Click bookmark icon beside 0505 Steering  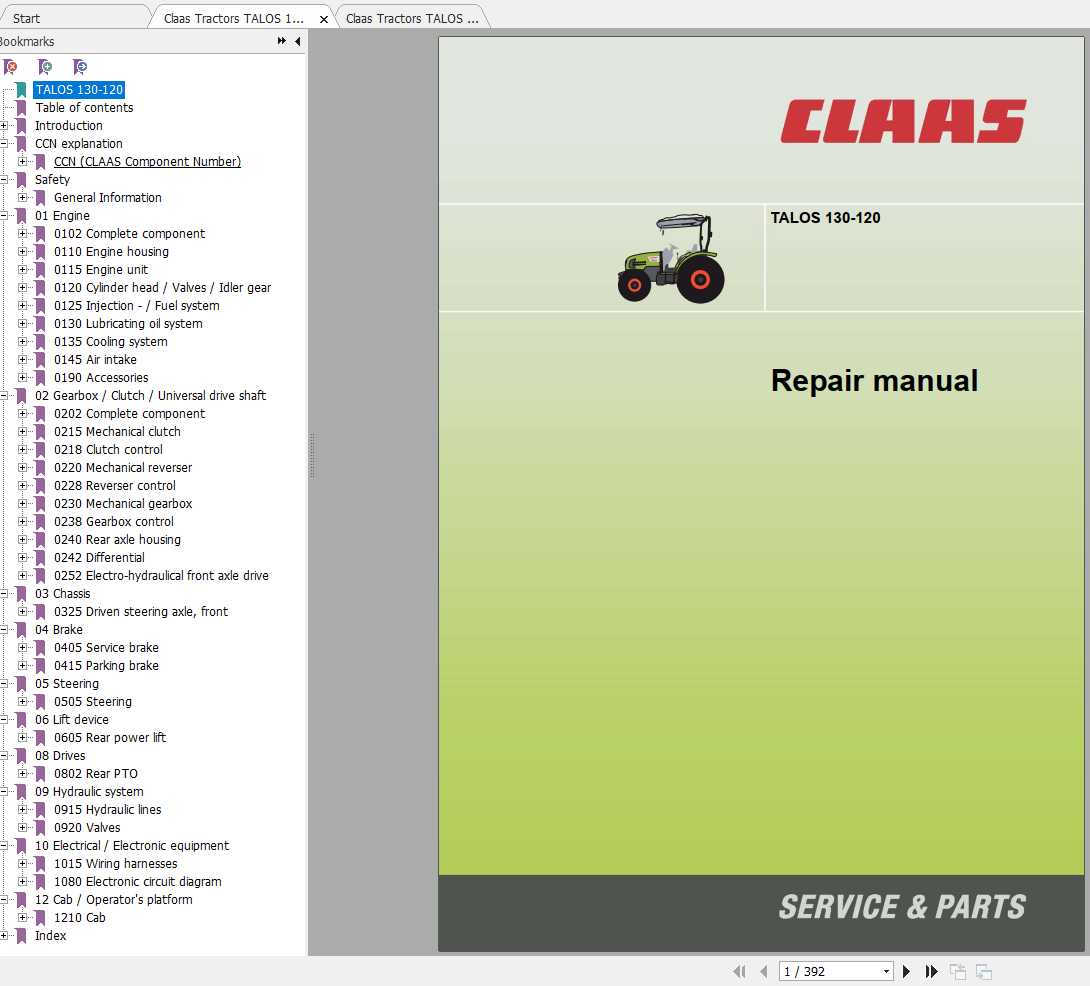point(40,702)
